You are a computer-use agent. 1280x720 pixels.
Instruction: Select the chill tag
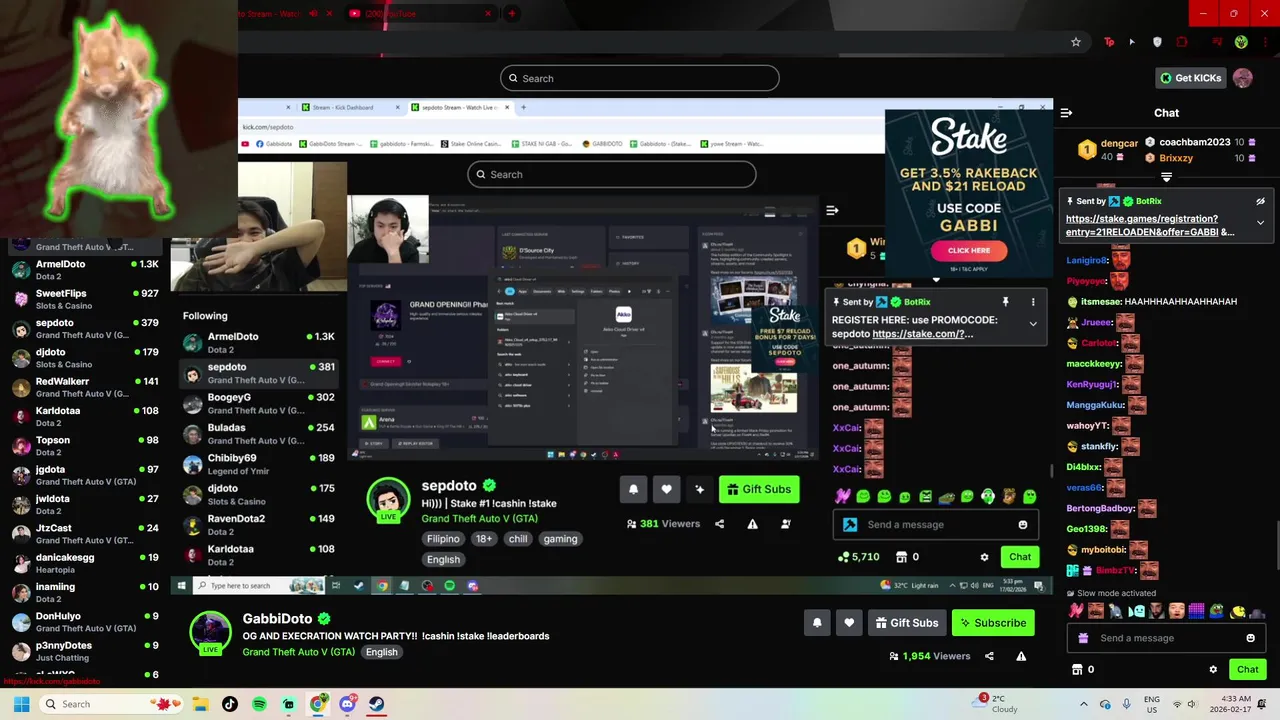point(518,539)
